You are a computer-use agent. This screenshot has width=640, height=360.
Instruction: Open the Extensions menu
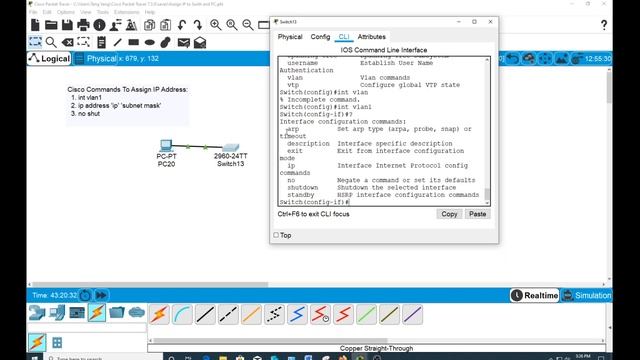tap(127, 12)
